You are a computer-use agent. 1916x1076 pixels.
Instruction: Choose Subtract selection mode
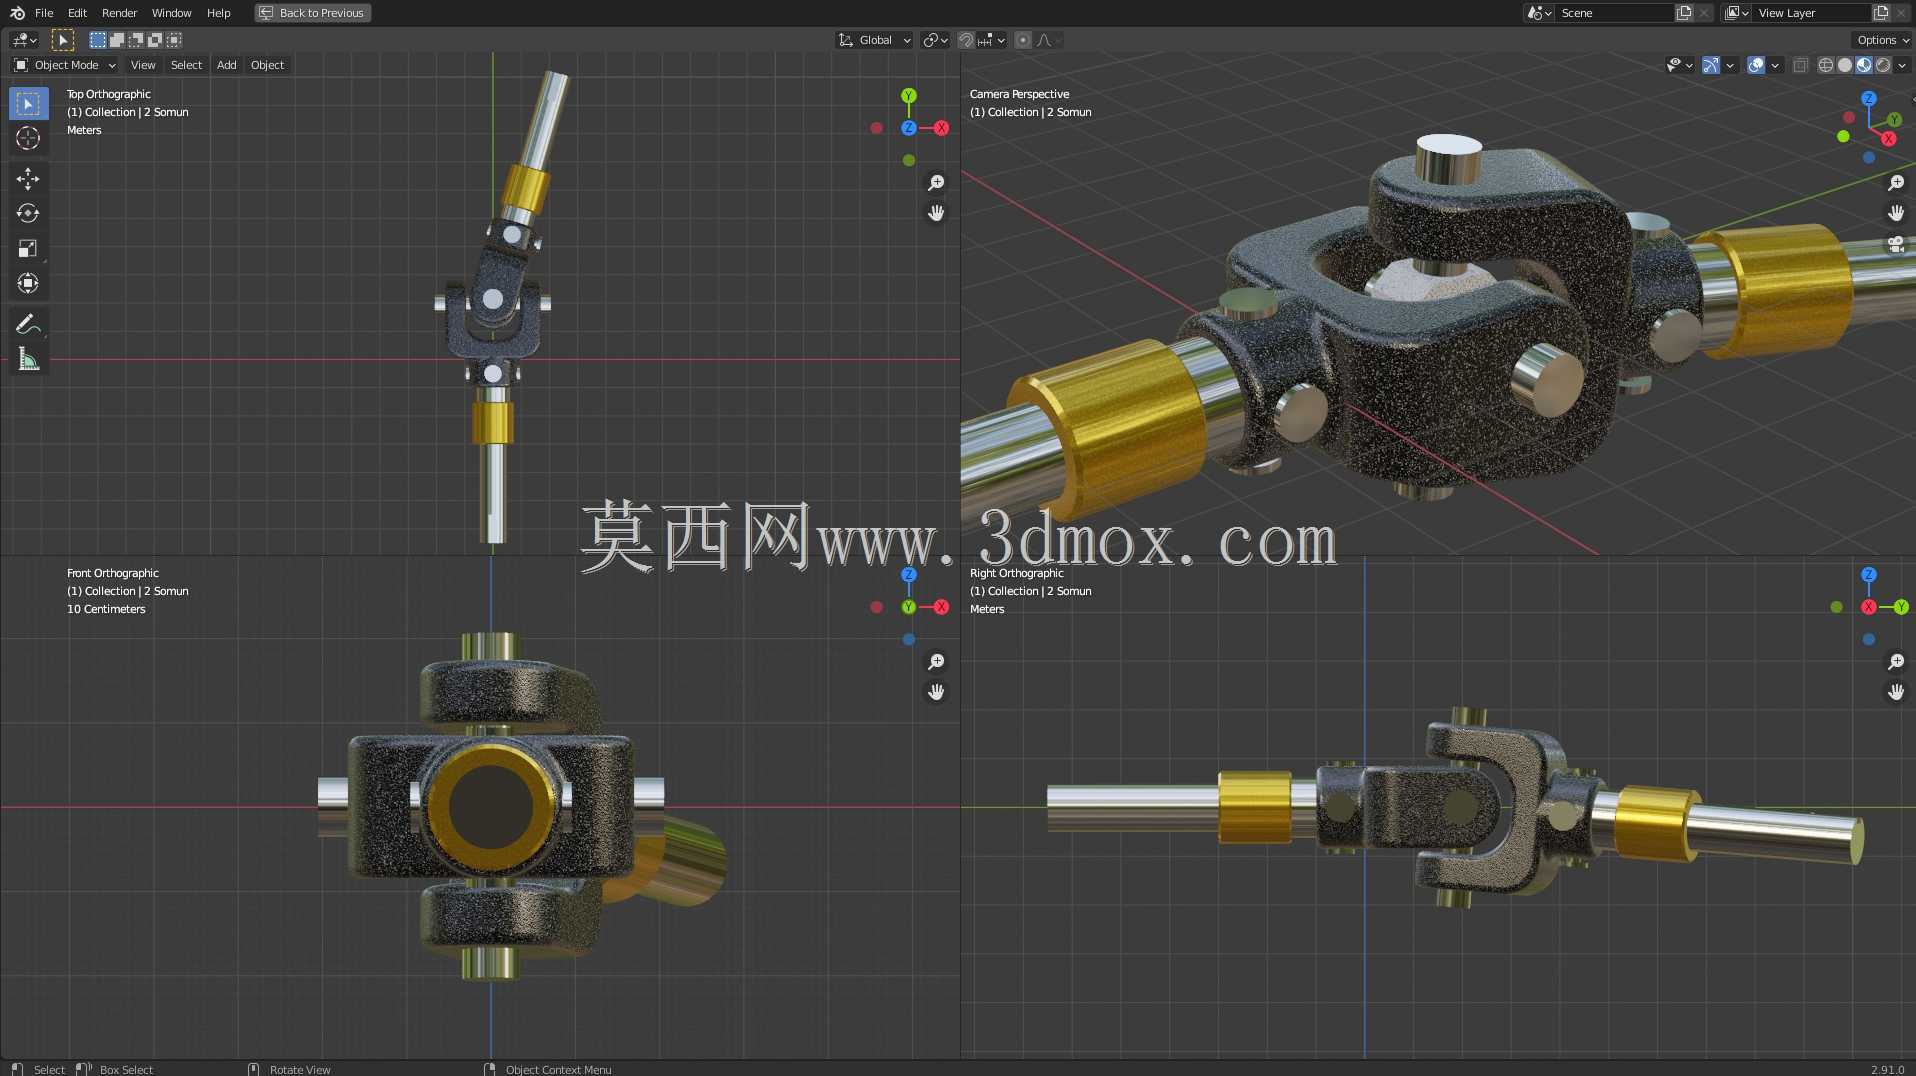[135, 40]
